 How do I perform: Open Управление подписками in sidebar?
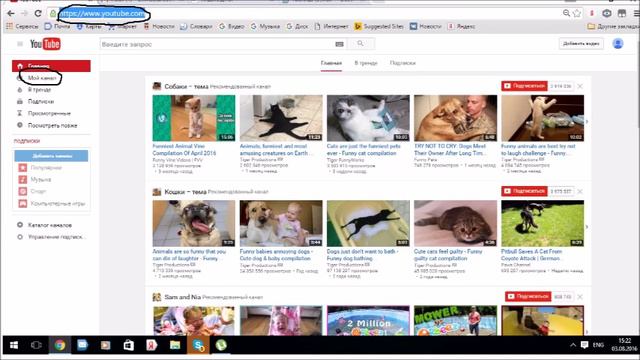point(56,237)
